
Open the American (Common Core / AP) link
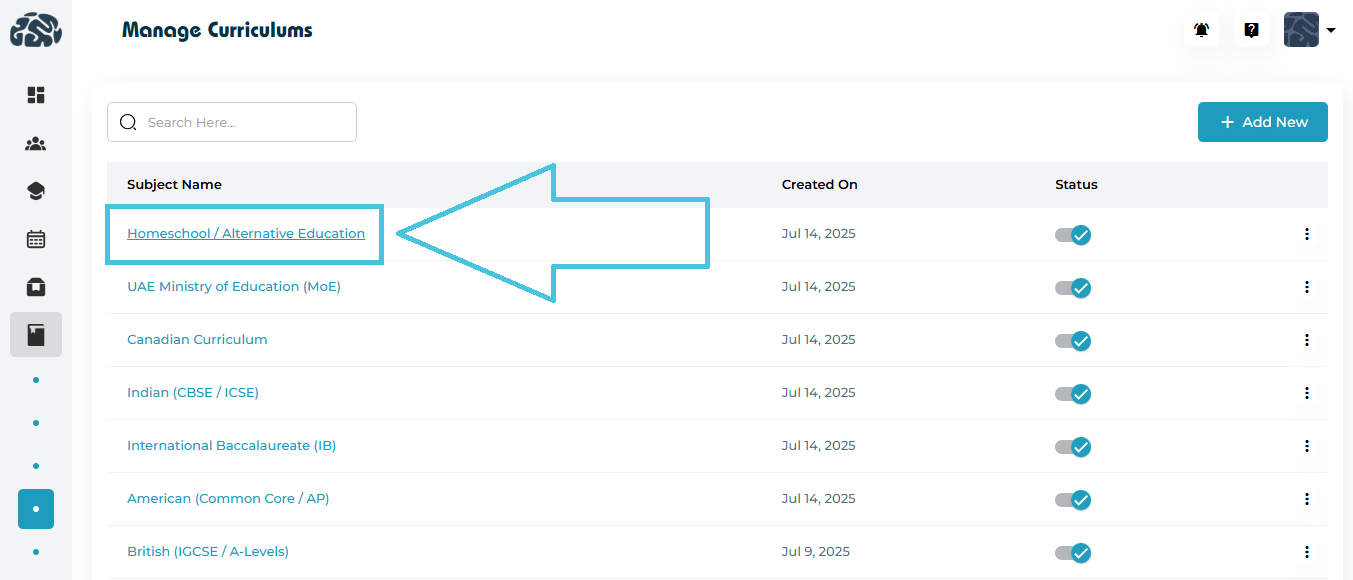228,498
